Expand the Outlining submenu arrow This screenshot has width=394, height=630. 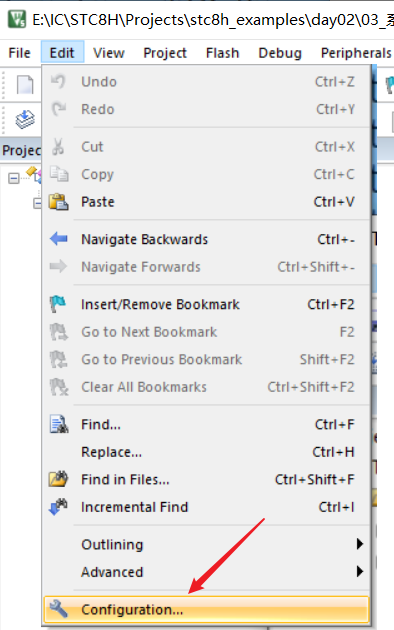[359, 544]
